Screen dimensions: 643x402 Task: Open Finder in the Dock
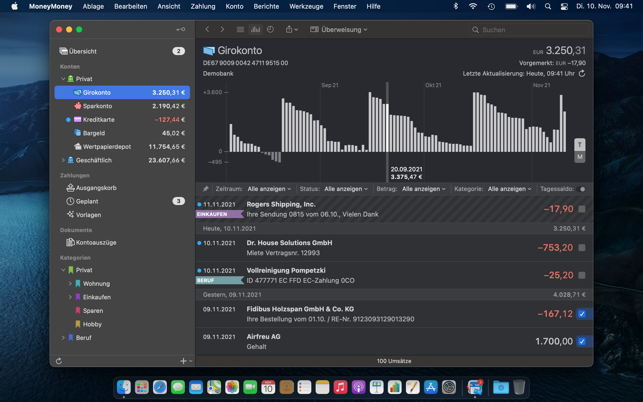(123, 387)
